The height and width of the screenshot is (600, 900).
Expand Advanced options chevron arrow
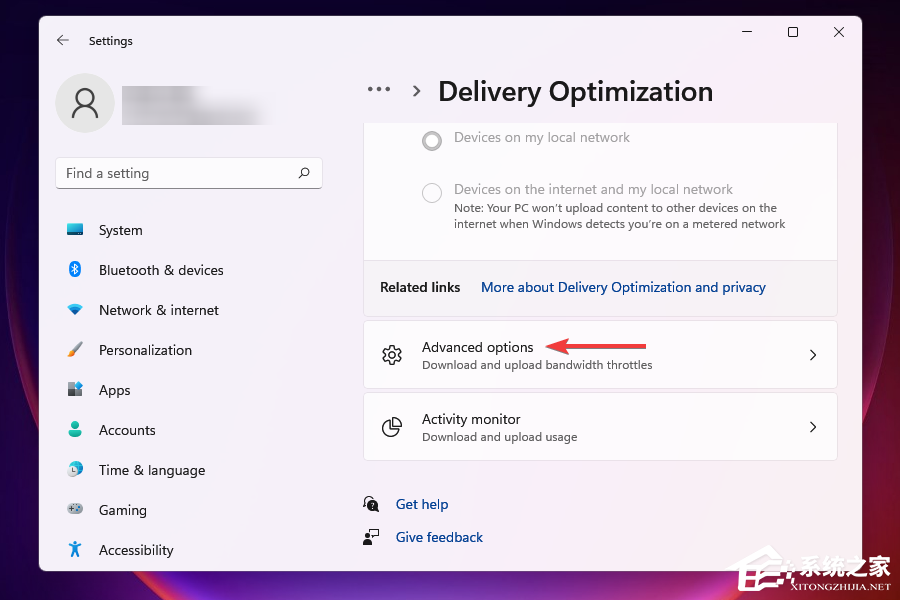[x=812, y=355]
